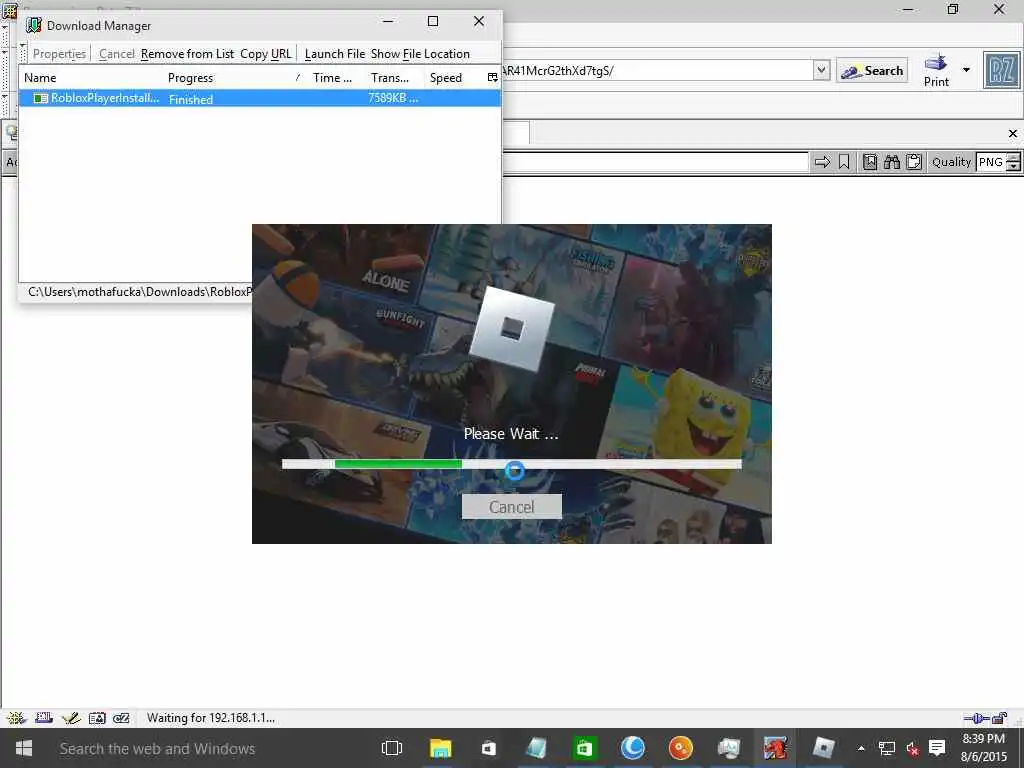Click the orange round icon on the taskbar
This screenshot has width=1024, height=768.
680,748
